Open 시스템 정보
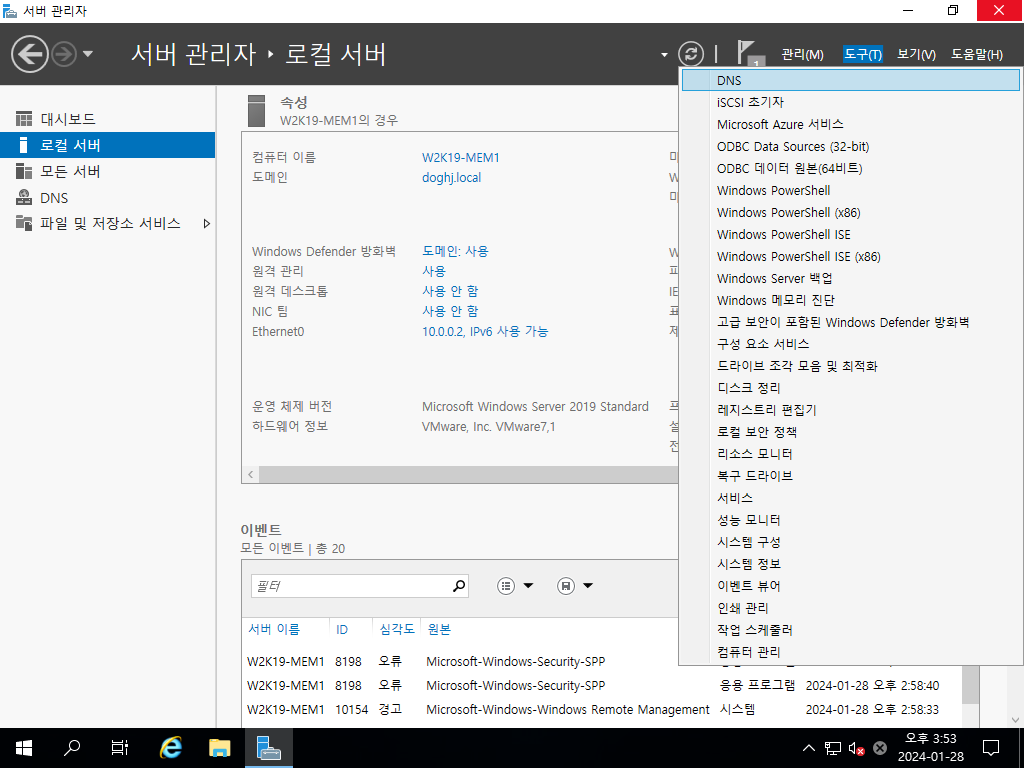The image size is (1024, 768). [850, 564]
